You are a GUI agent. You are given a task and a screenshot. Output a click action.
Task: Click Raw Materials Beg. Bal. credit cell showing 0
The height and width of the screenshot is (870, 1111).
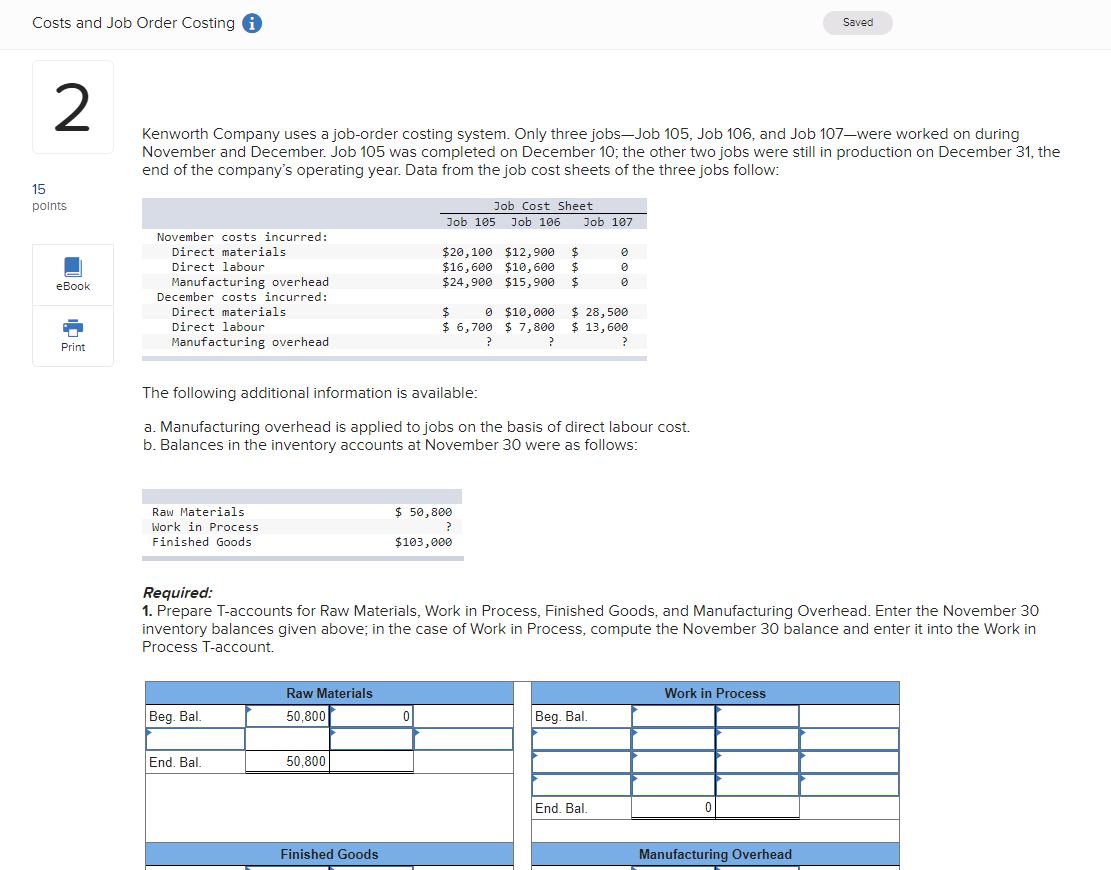(371, 716)
